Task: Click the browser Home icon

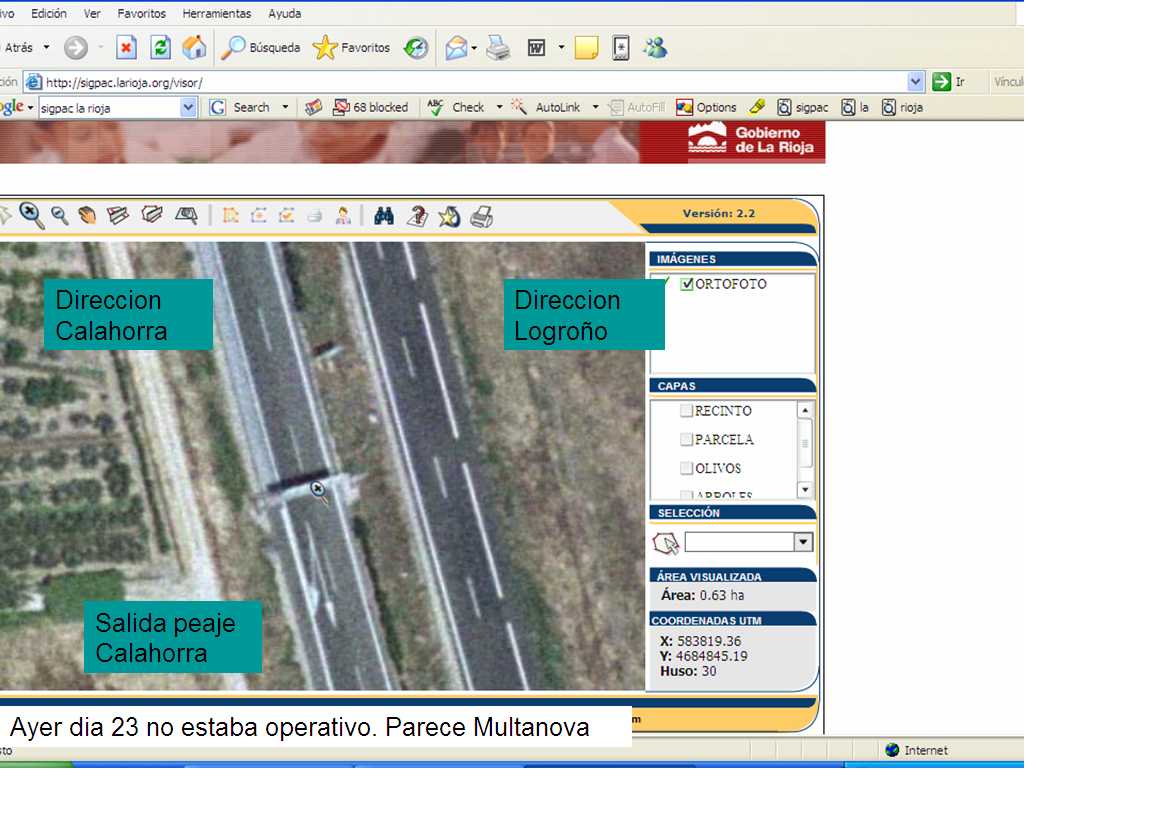Action: (194, 47)
